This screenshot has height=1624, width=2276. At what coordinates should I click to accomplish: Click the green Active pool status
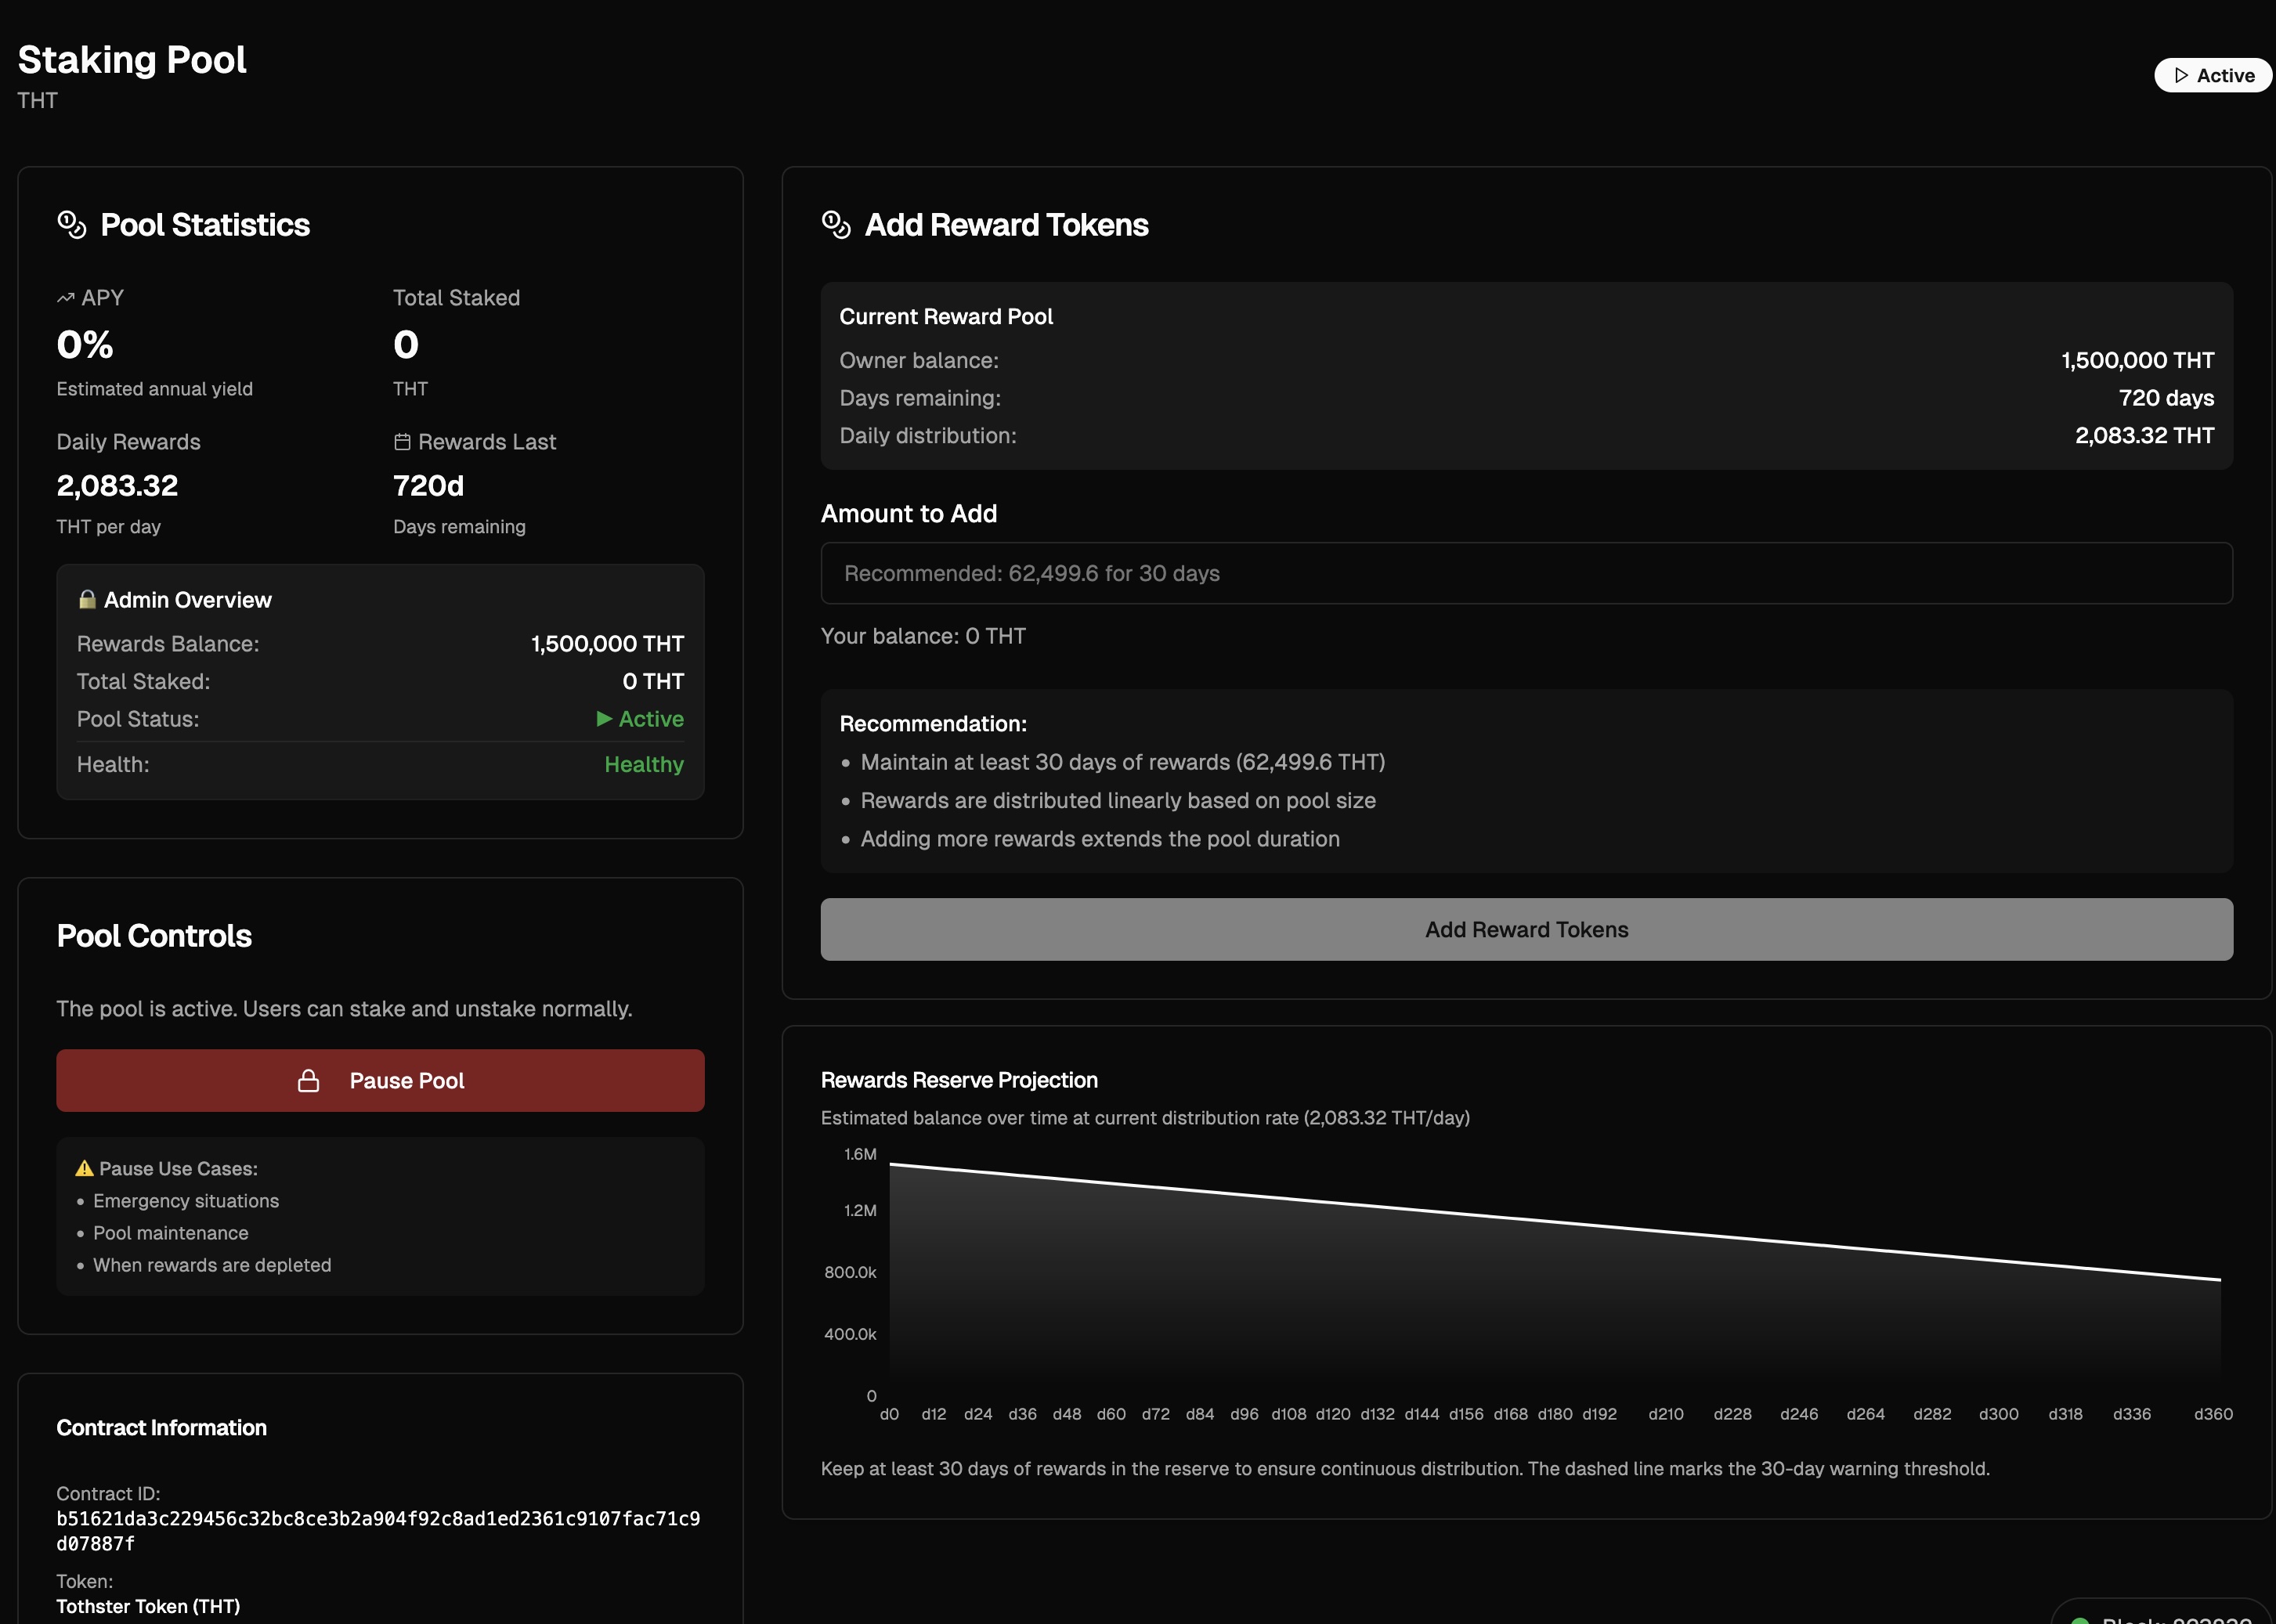(x=640, y=719)
